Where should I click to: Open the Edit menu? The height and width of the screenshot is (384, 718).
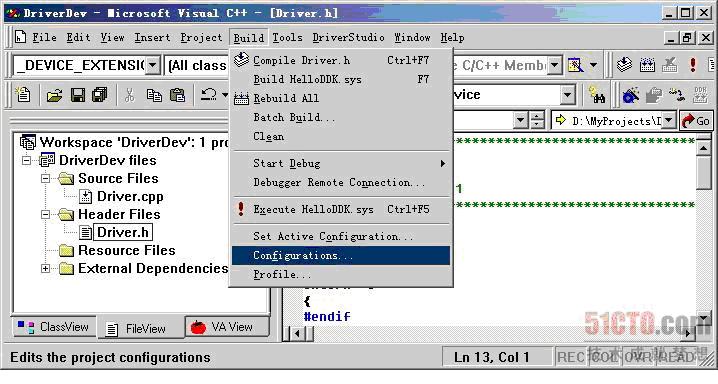(x=78, y=37)
